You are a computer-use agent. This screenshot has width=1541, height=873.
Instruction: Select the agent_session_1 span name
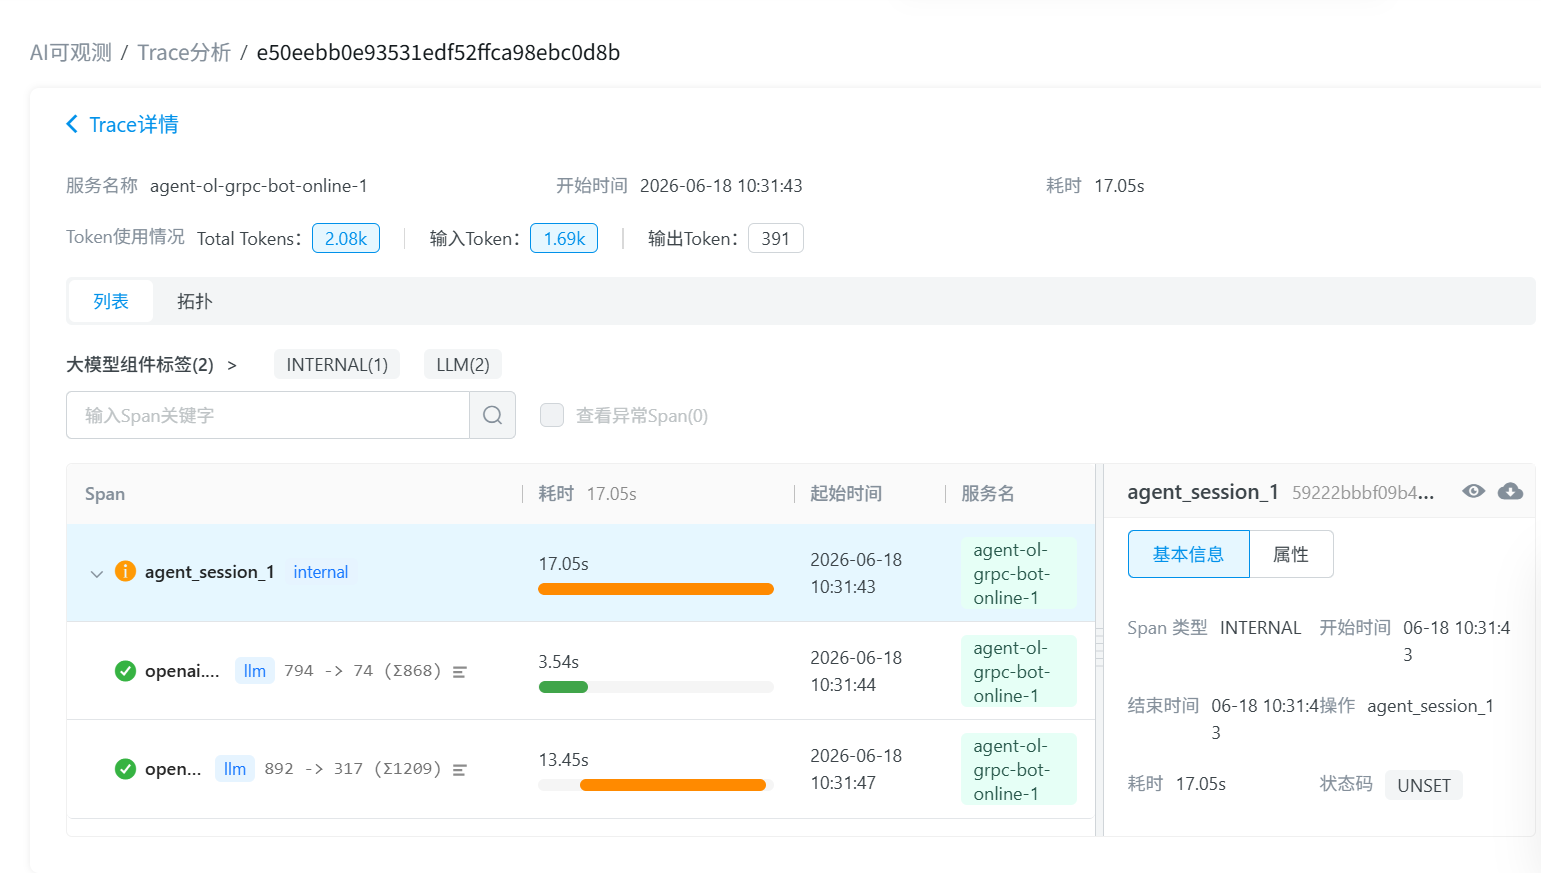pyautogui.click(x=209, y=572)
